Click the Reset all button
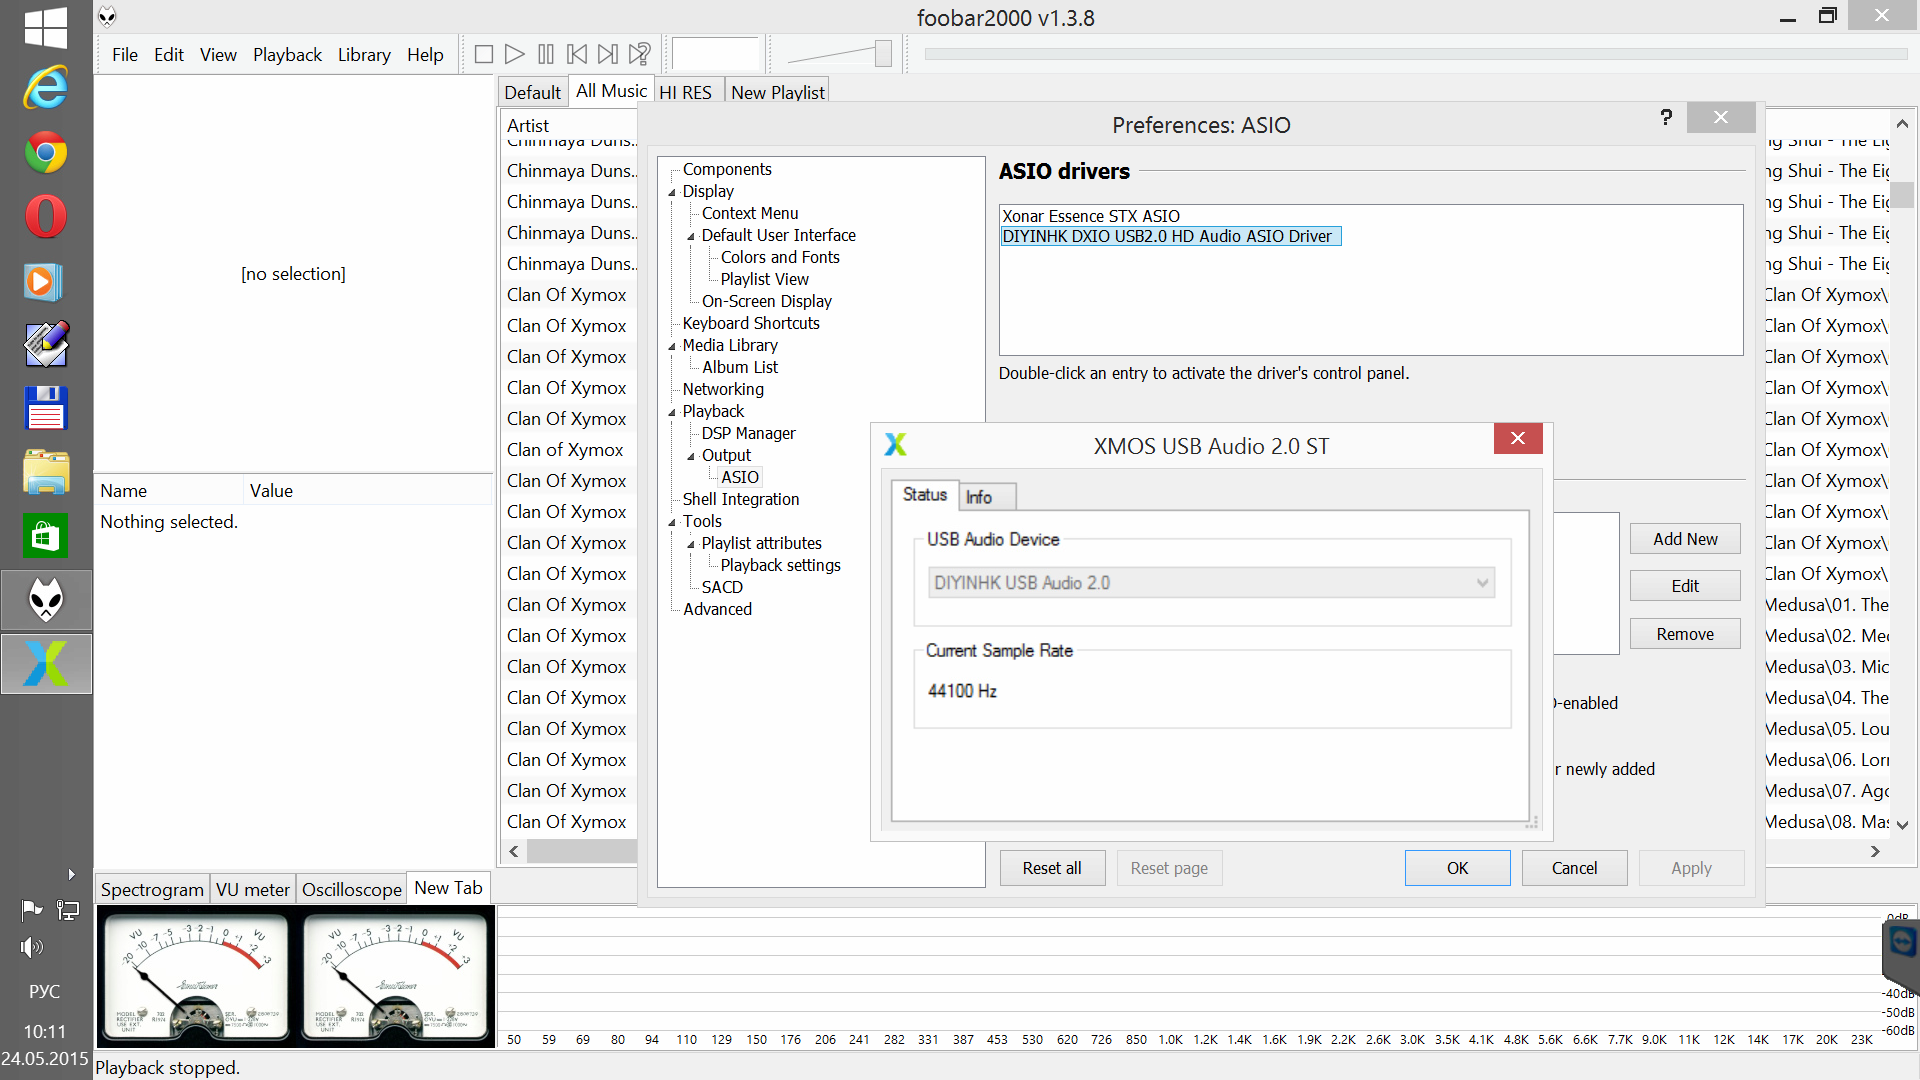Screen dimensions: 1920x1080 coord(1052,868)
